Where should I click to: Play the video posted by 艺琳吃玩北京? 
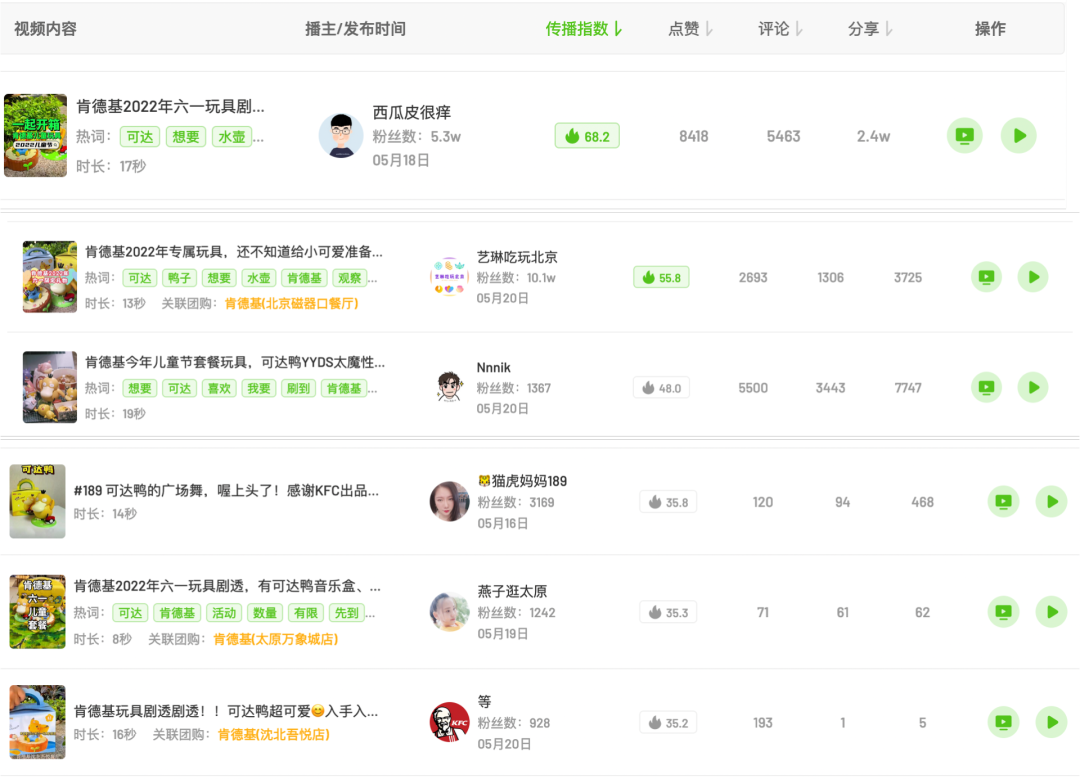click(x=1033, y=277)
